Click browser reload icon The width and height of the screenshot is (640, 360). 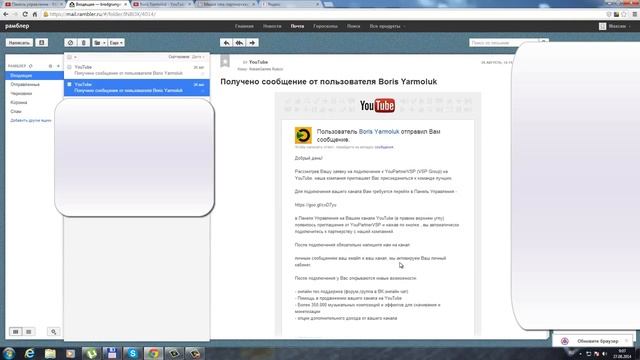(x=25, y=14)
